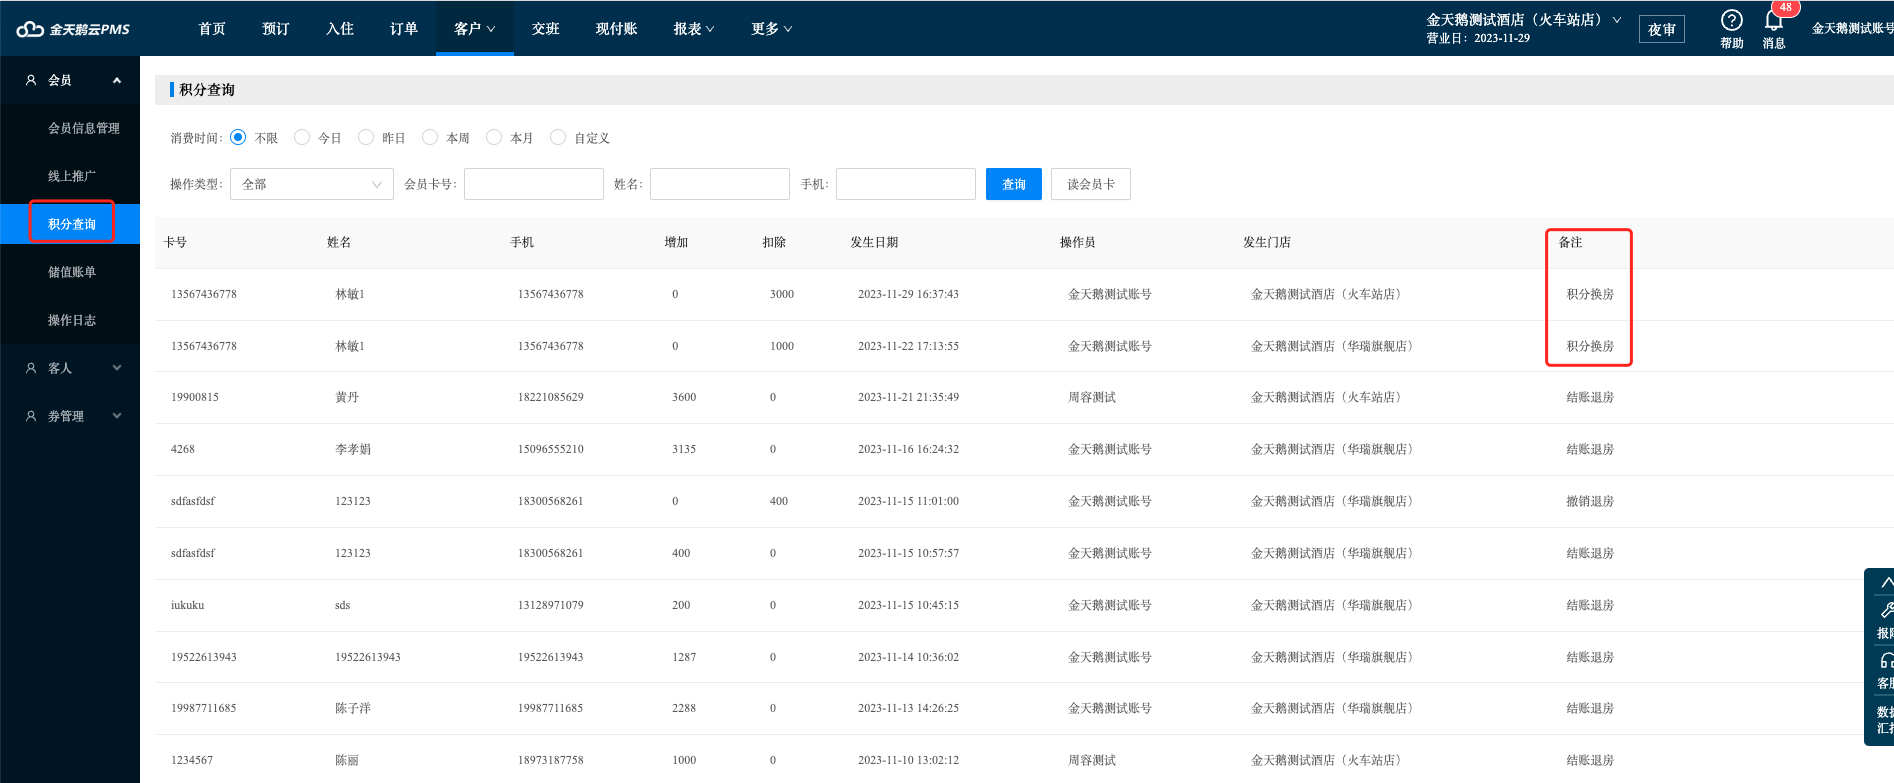This screenshot has width=1894, height=783.
Task: Open the 消息 bell notifications
Action: pyautogui.click(x=1774, y=22)
